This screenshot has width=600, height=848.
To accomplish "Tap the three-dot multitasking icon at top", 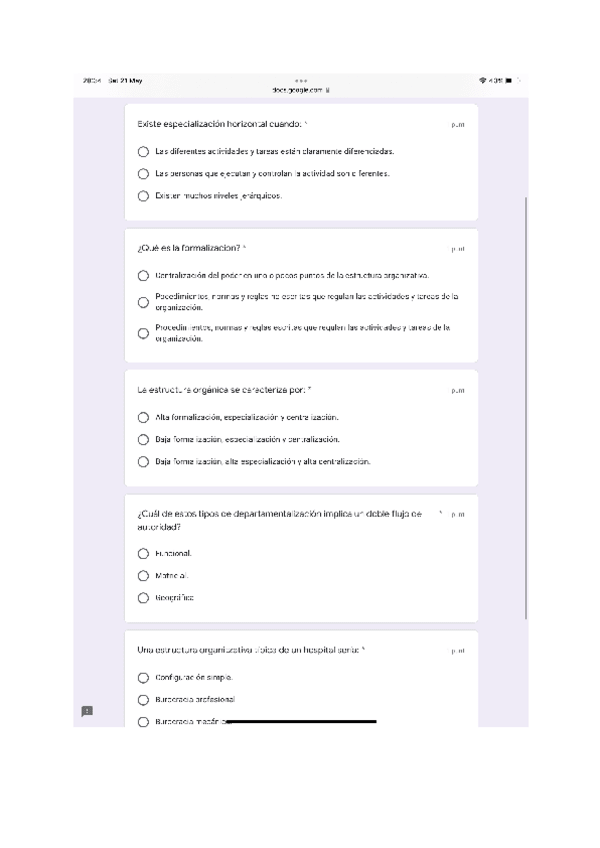I will click(x=301, y=80).
